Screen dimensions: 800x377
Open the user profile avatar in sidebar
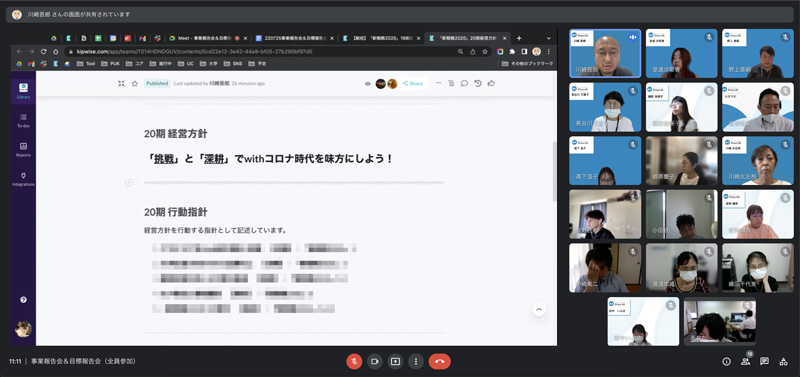pyautogui.click(x=23, y=329)
